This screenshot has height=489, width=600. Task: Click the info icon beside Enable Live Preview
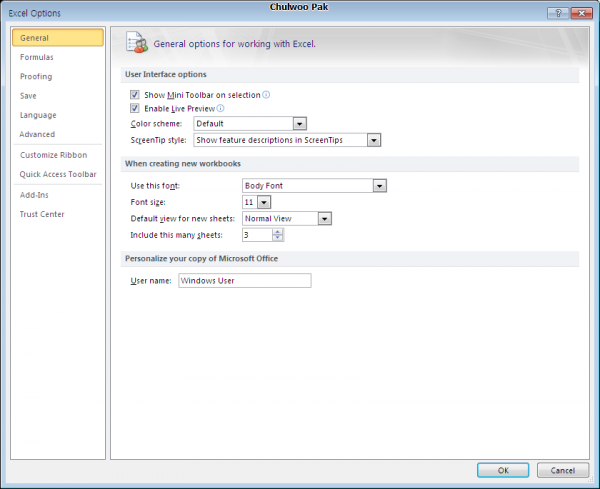tap(220, 108)
